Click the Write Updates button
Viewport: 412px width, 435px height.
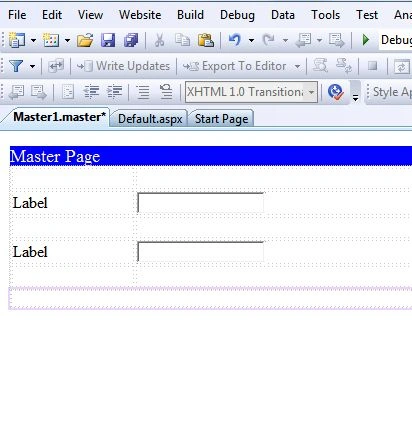pos(123,66)
